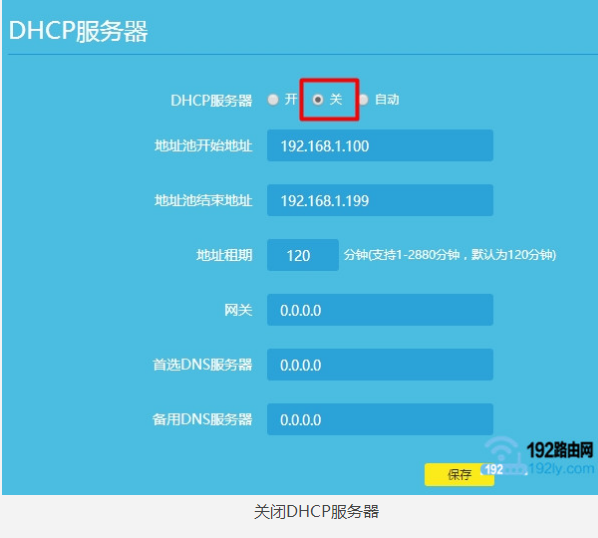Click the 地址池结束地址 input field
The height and width of the screenshot is (538, 598).
pyautogui.click(x=380, y=200)
